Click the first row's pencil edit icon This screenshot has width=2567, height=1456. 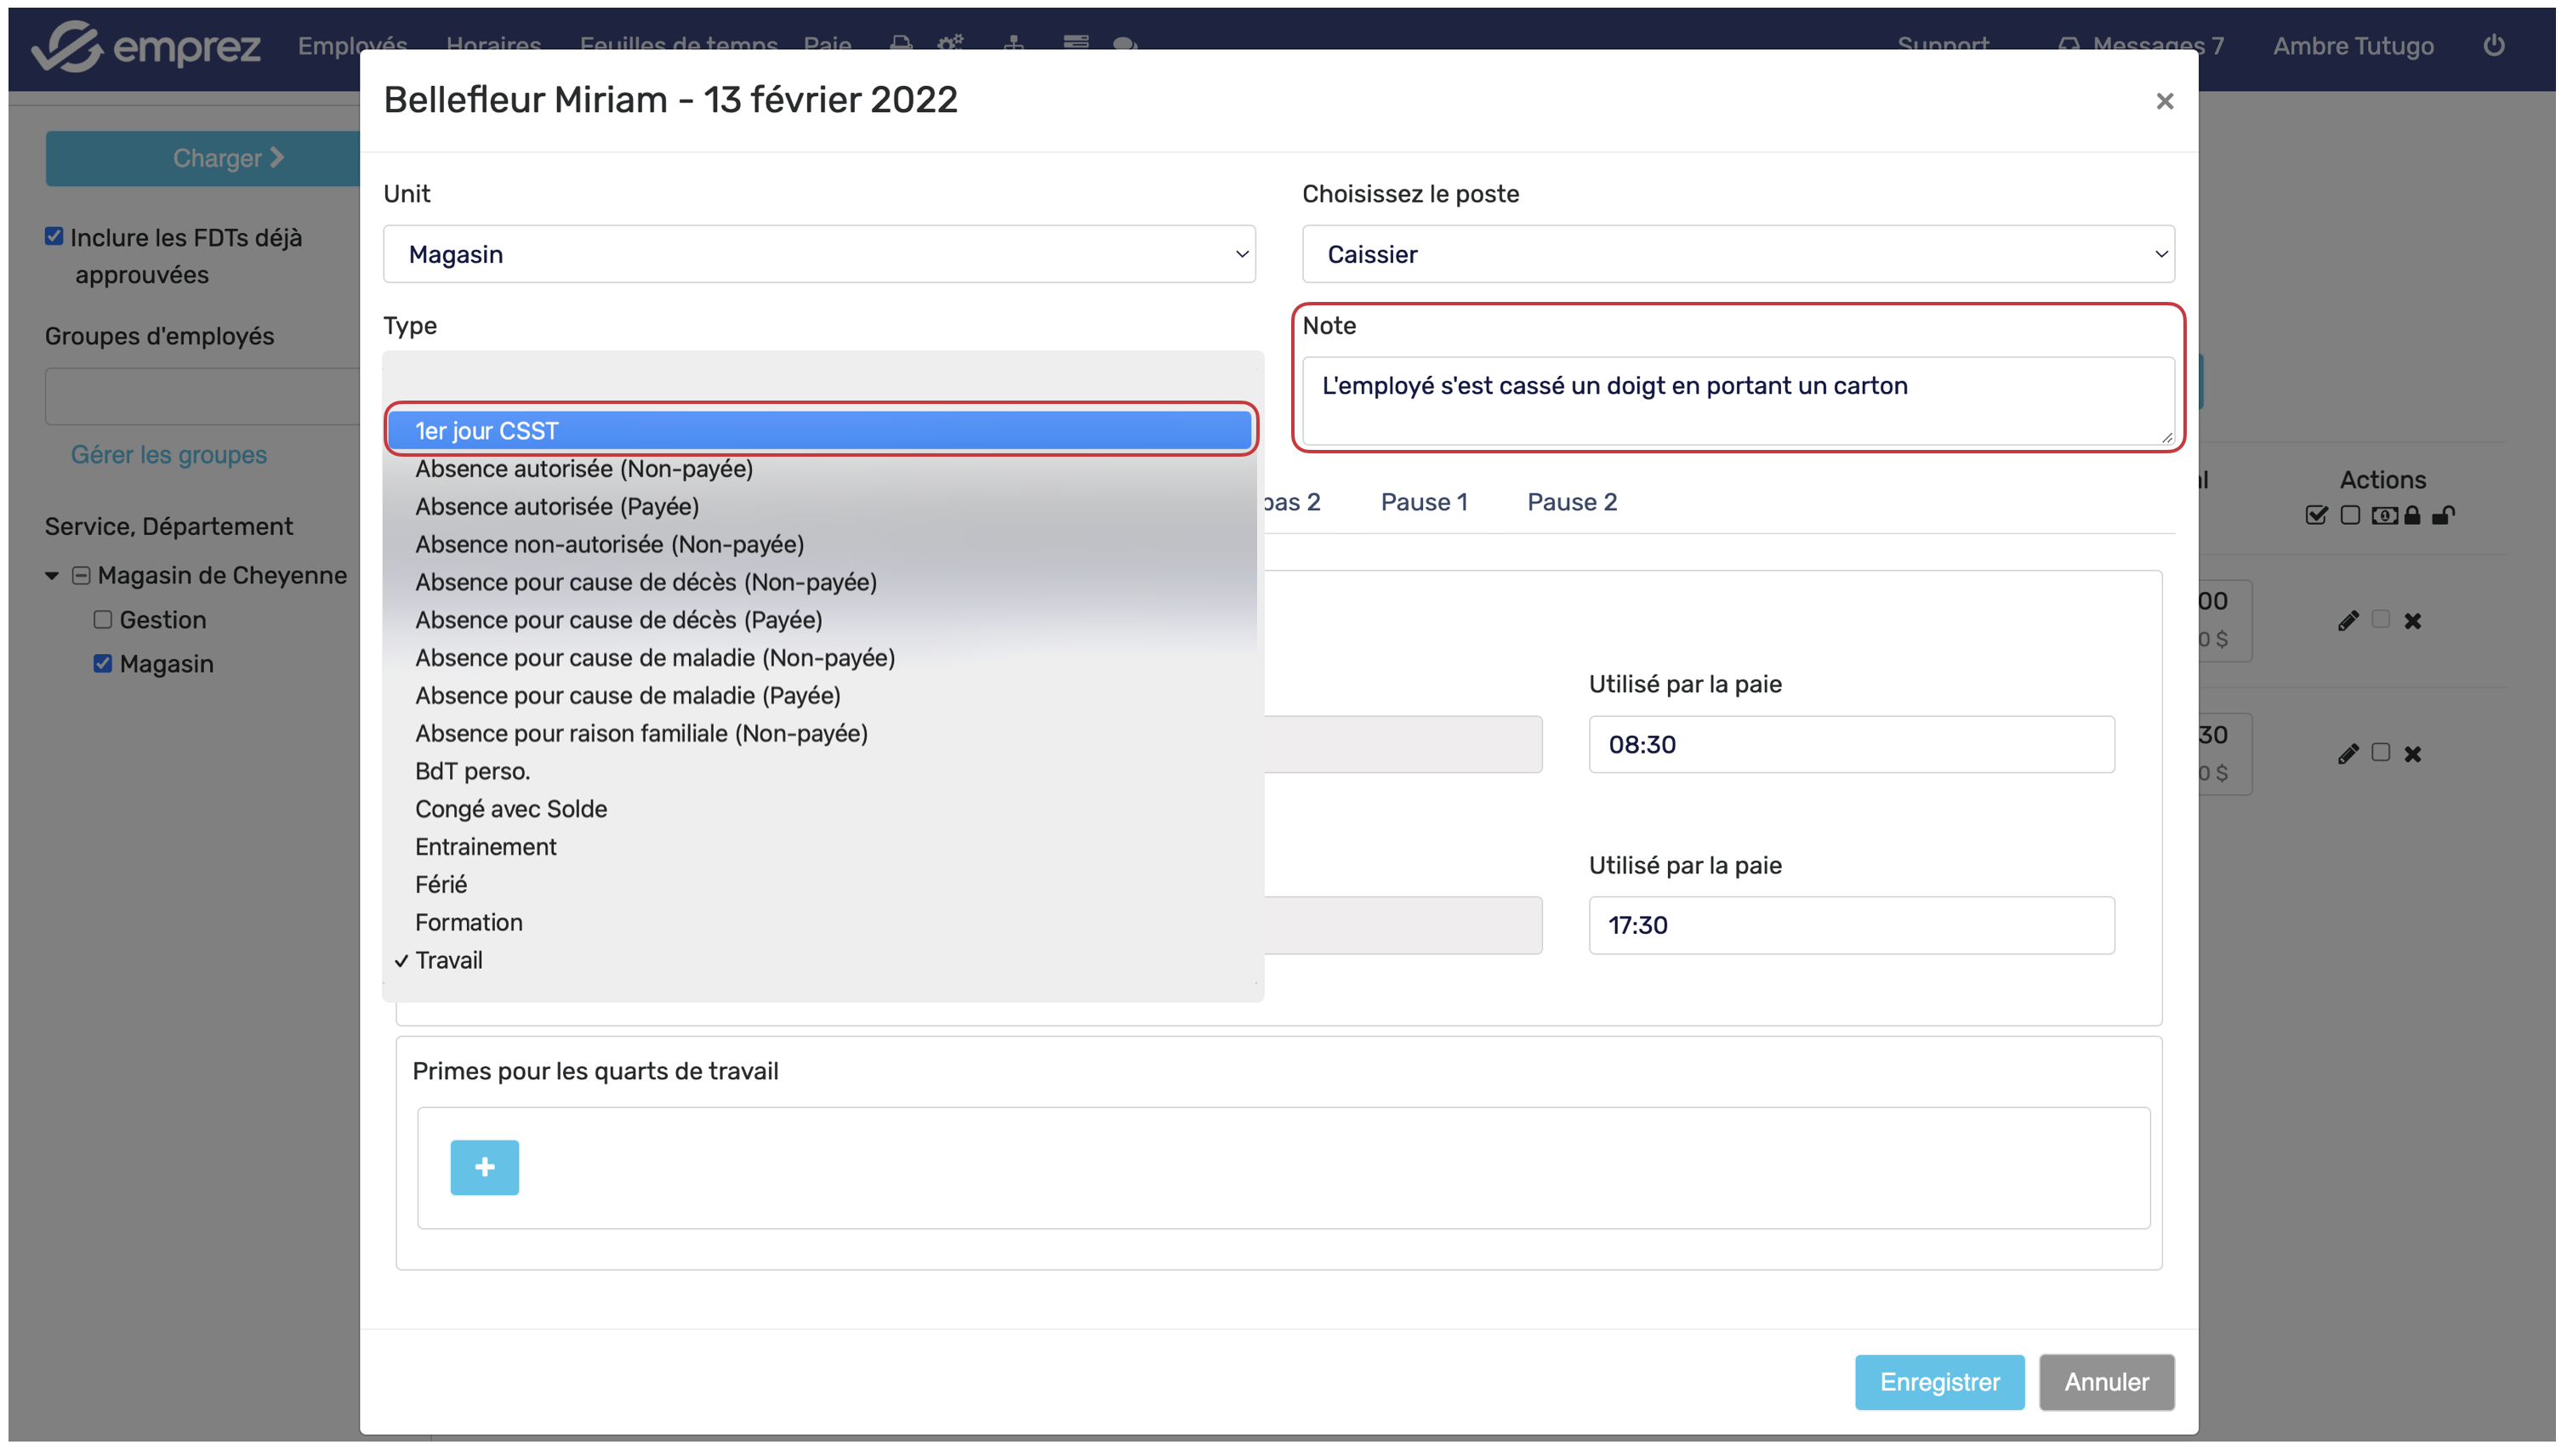2348,621
